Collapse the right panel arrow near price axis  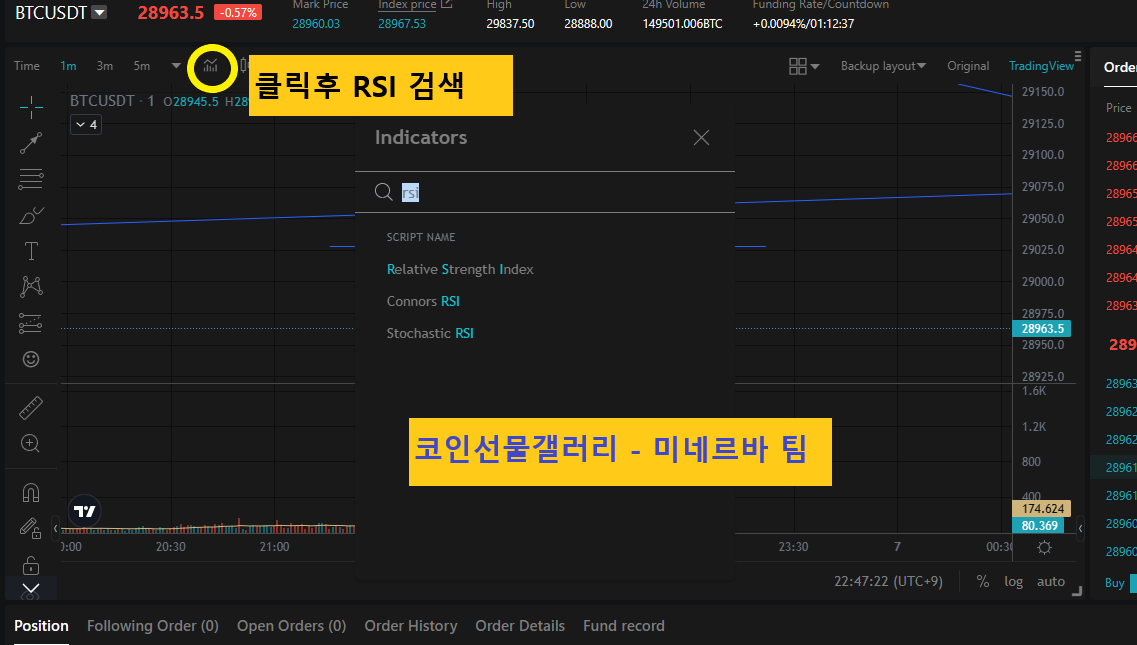(x=1080, y=528)
